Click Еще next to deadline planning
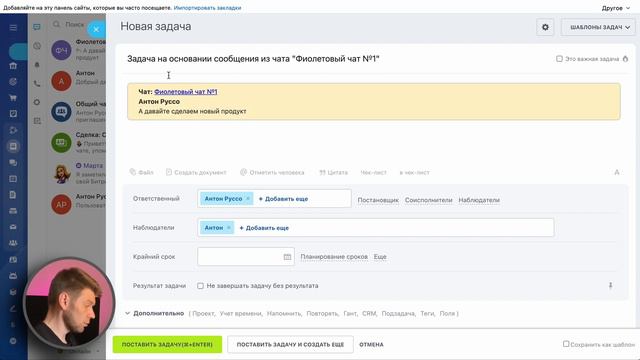640x360 pixels. 380,257
